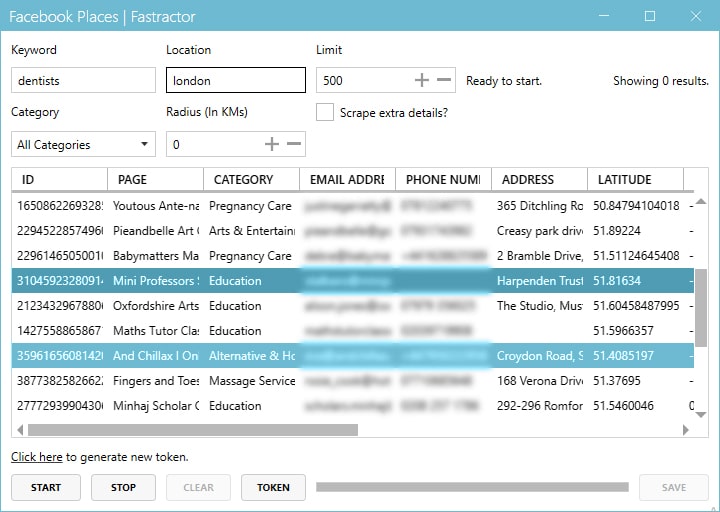Click the Alternative & Ho category cell
The height and width of the screenshot is (512, 720).
[252, 355]
